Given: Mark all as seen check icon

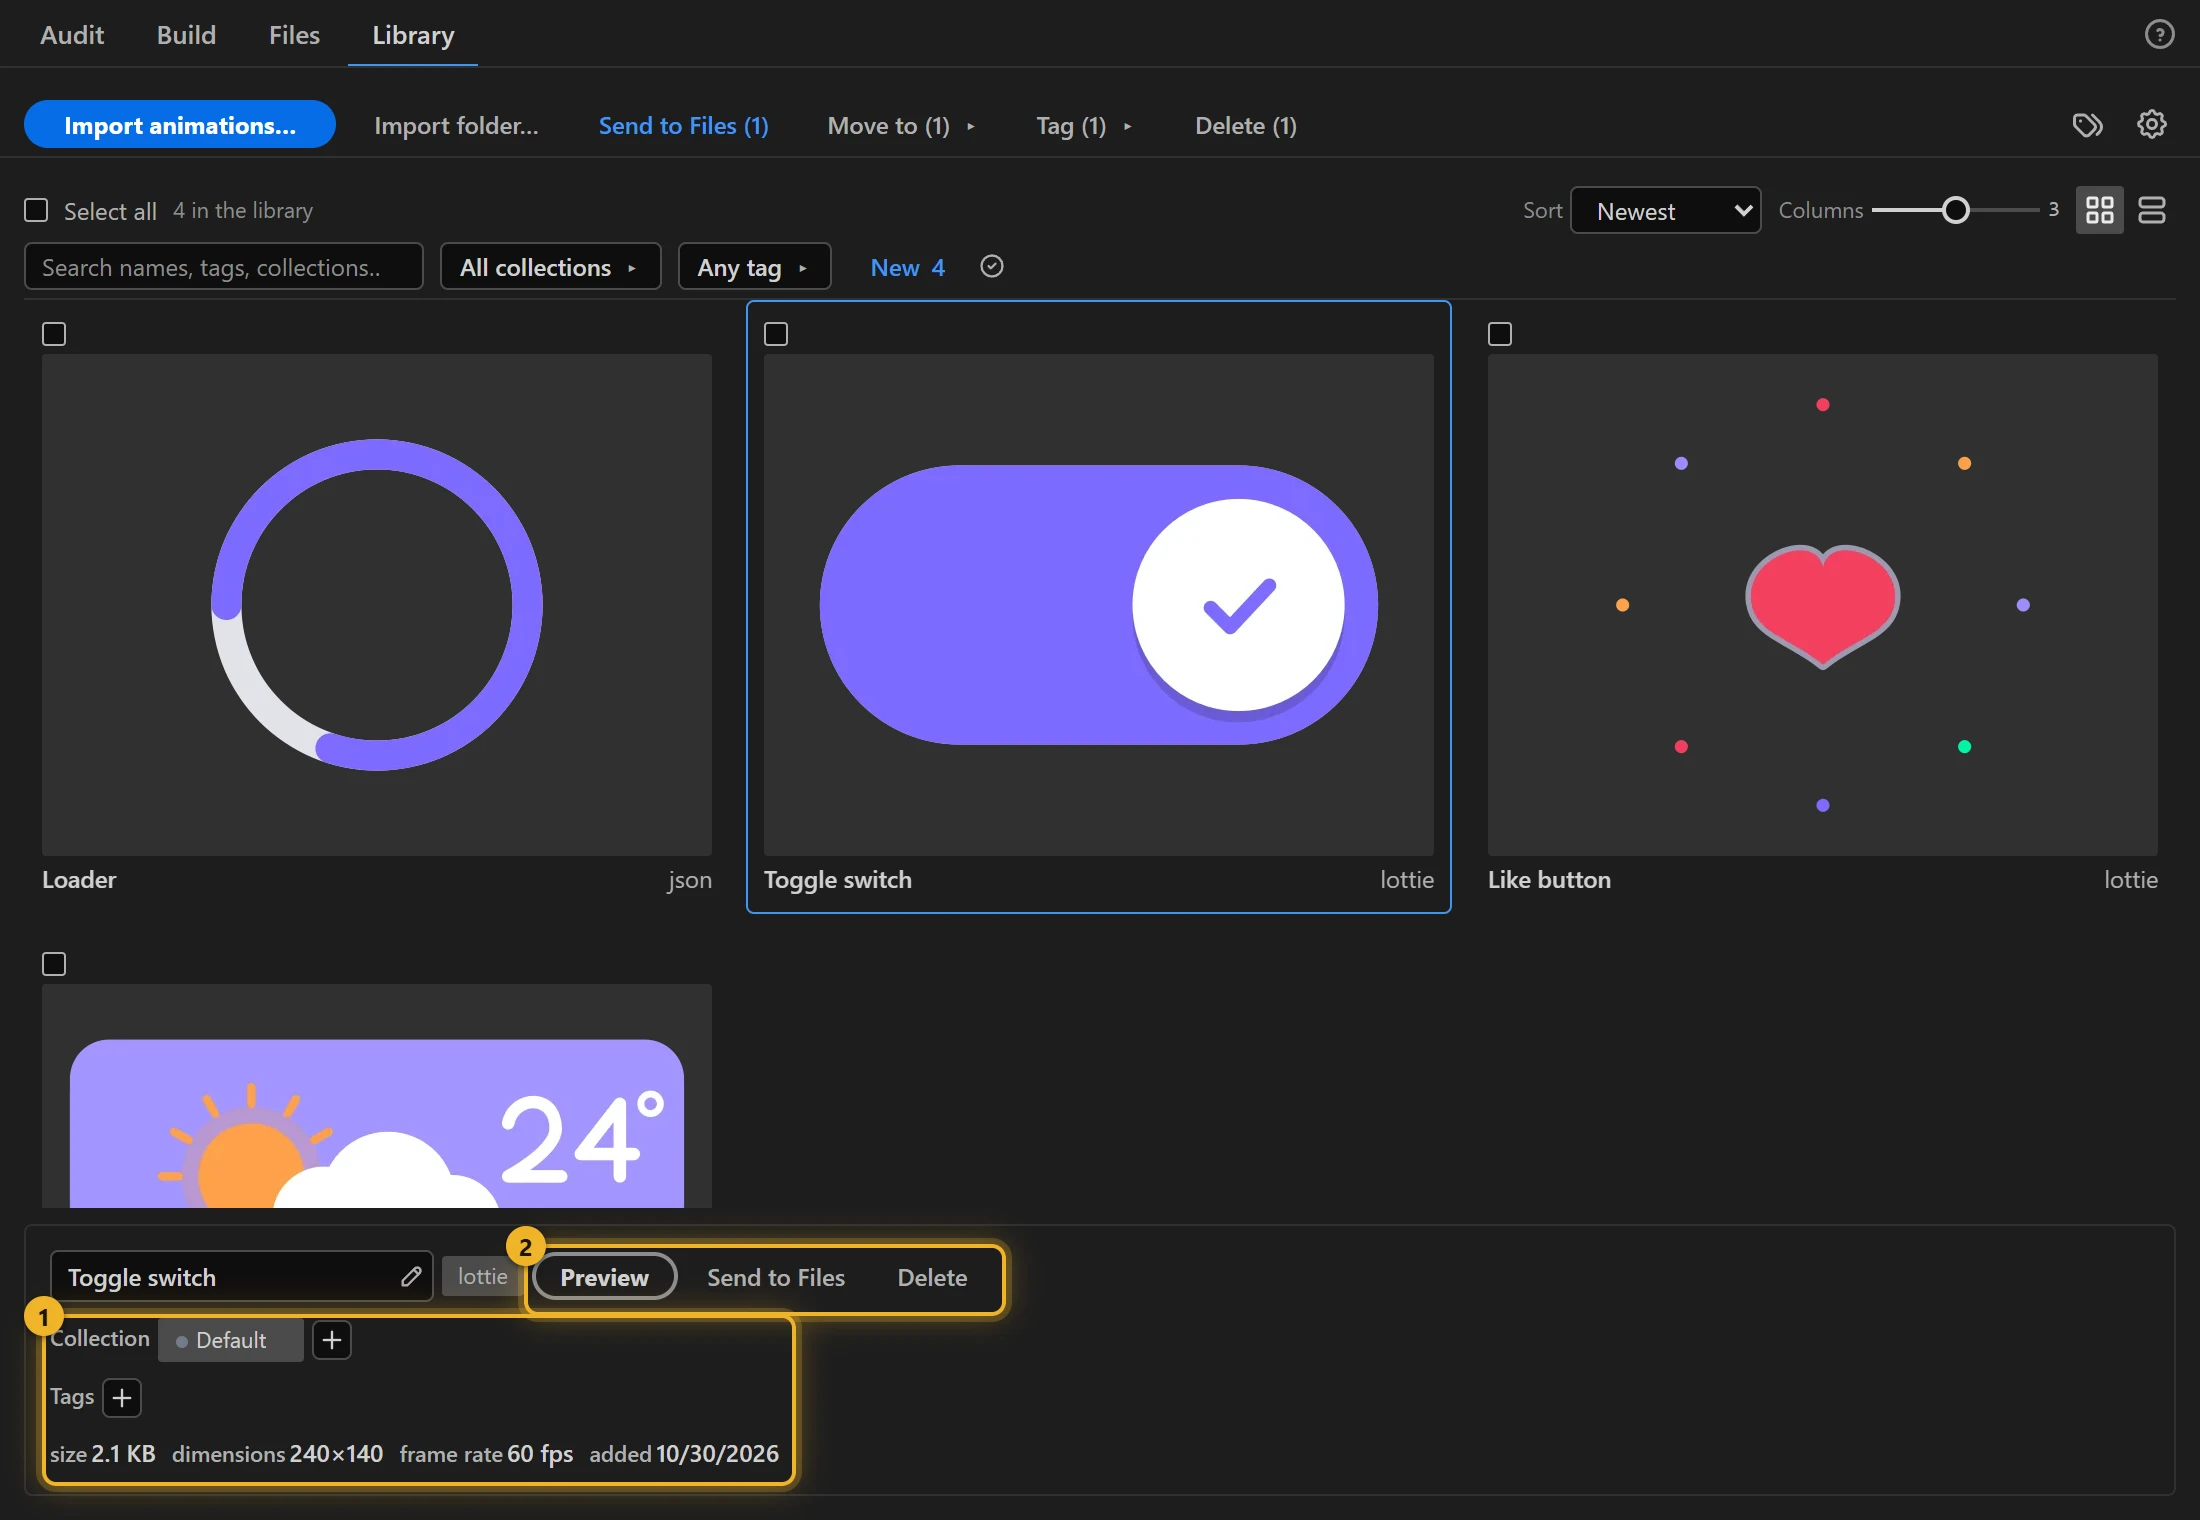Looking at the screenshot, I should (x=991, y=266).
